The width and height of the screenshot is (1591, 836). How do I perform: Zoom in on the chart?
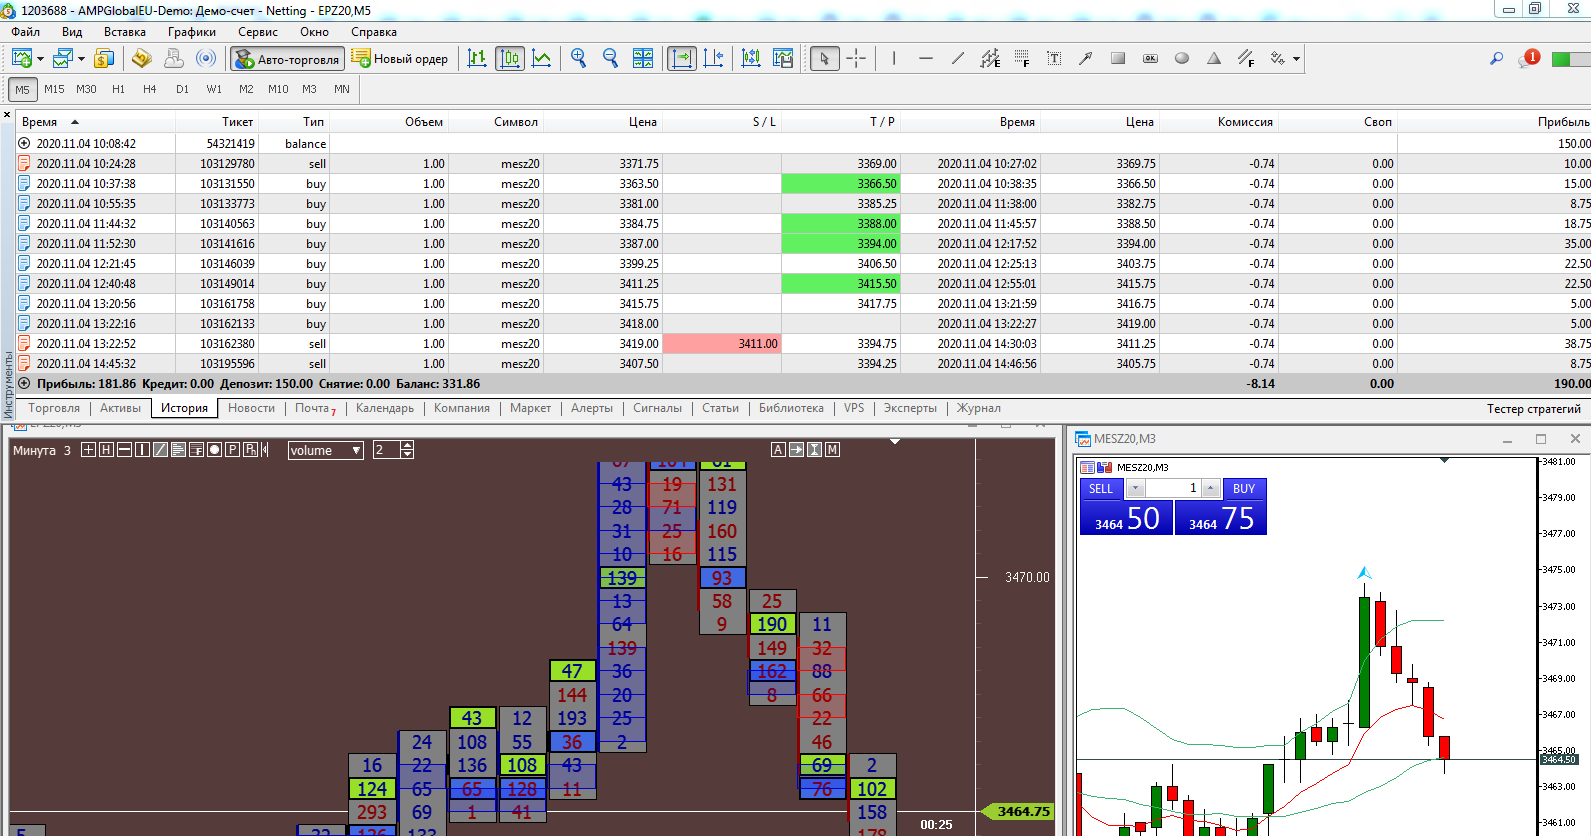click(x=578, y=59)
